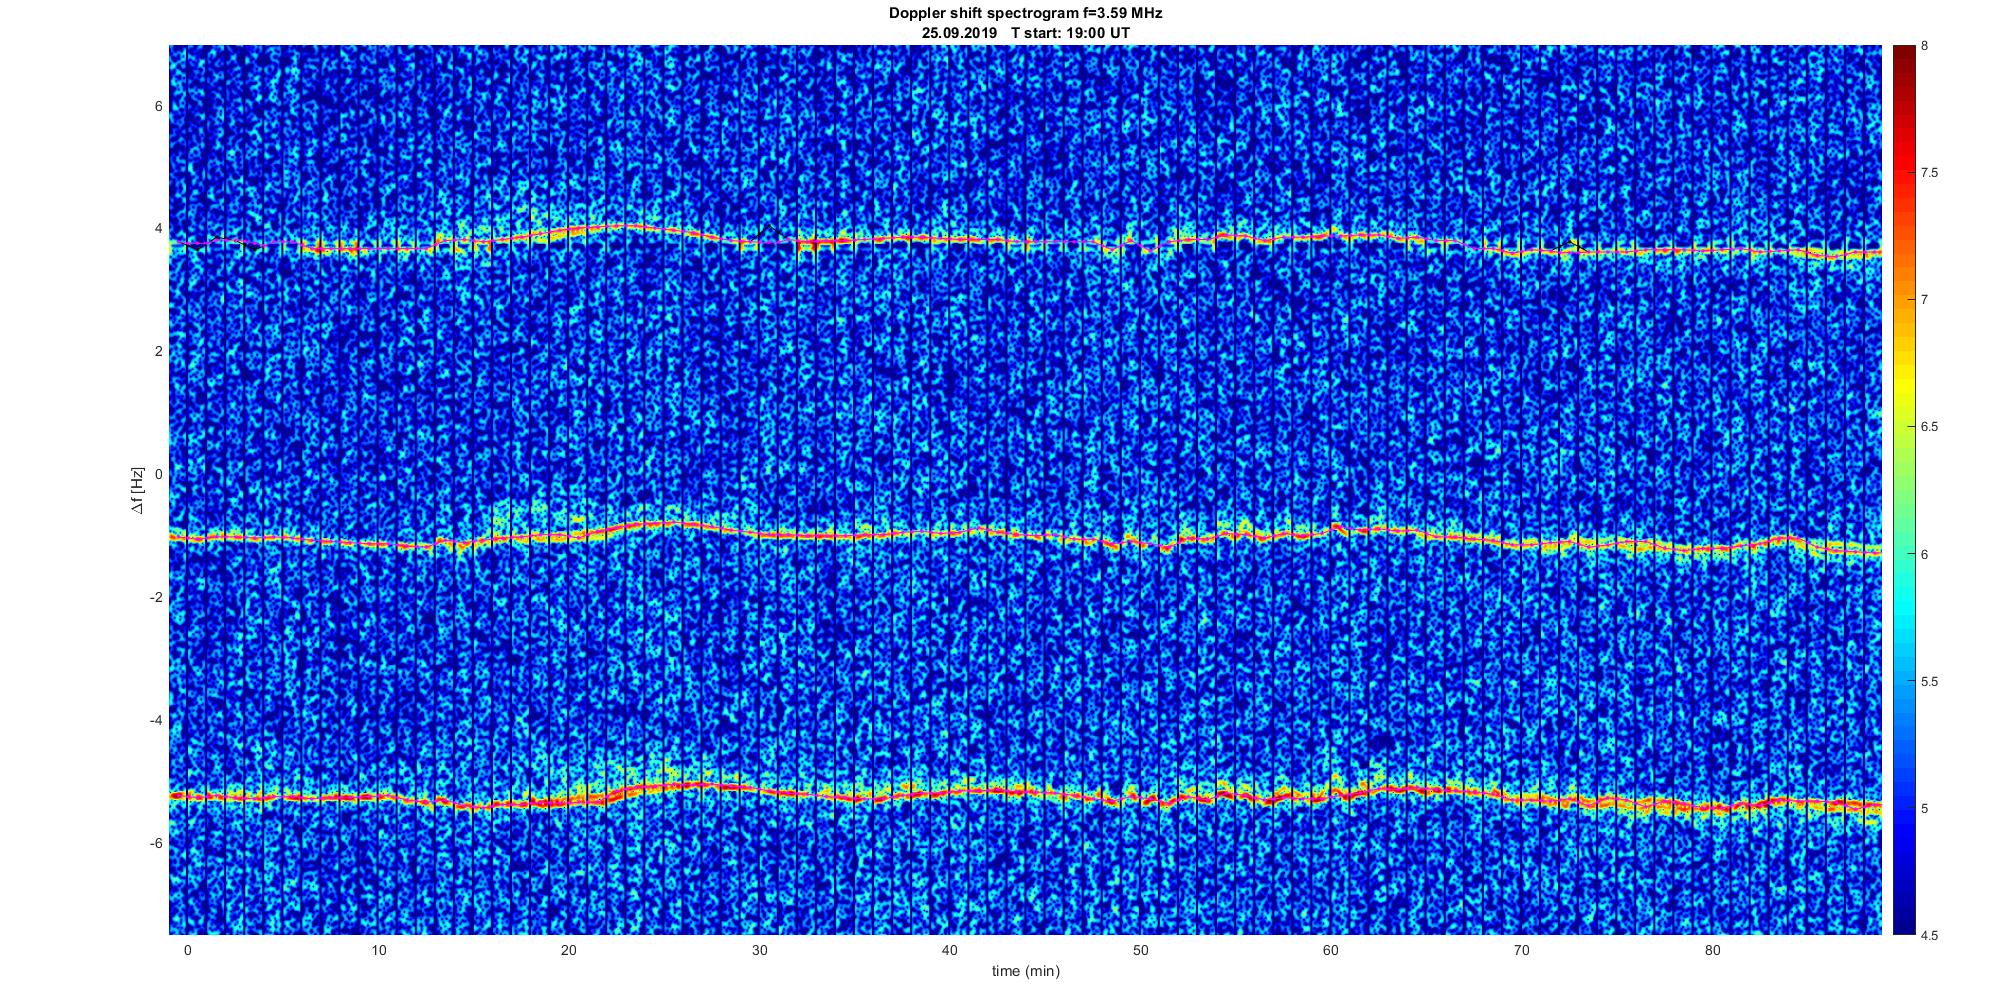Click the upper signal trace near 4 Hz
Image resolution: width=2000 pixels, height=1003 pixels.
point(1025,240)
